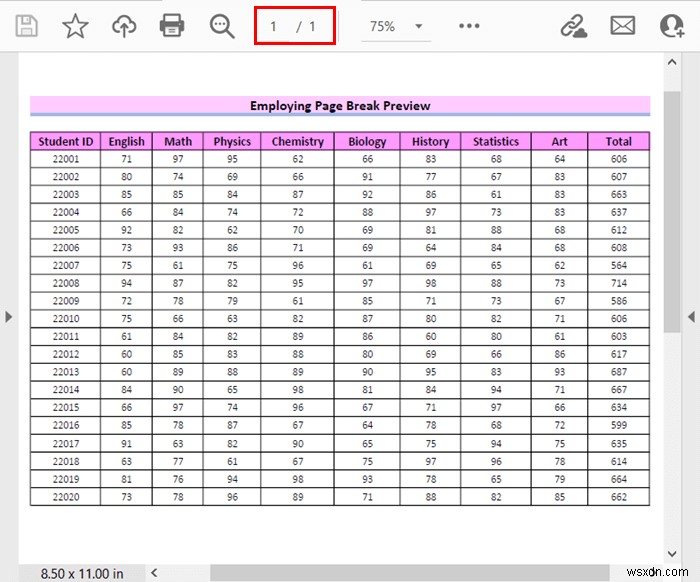The width and height of the screenshot is (700, 582).
Task: Open the Find text search tool
Action: (222, 26)
